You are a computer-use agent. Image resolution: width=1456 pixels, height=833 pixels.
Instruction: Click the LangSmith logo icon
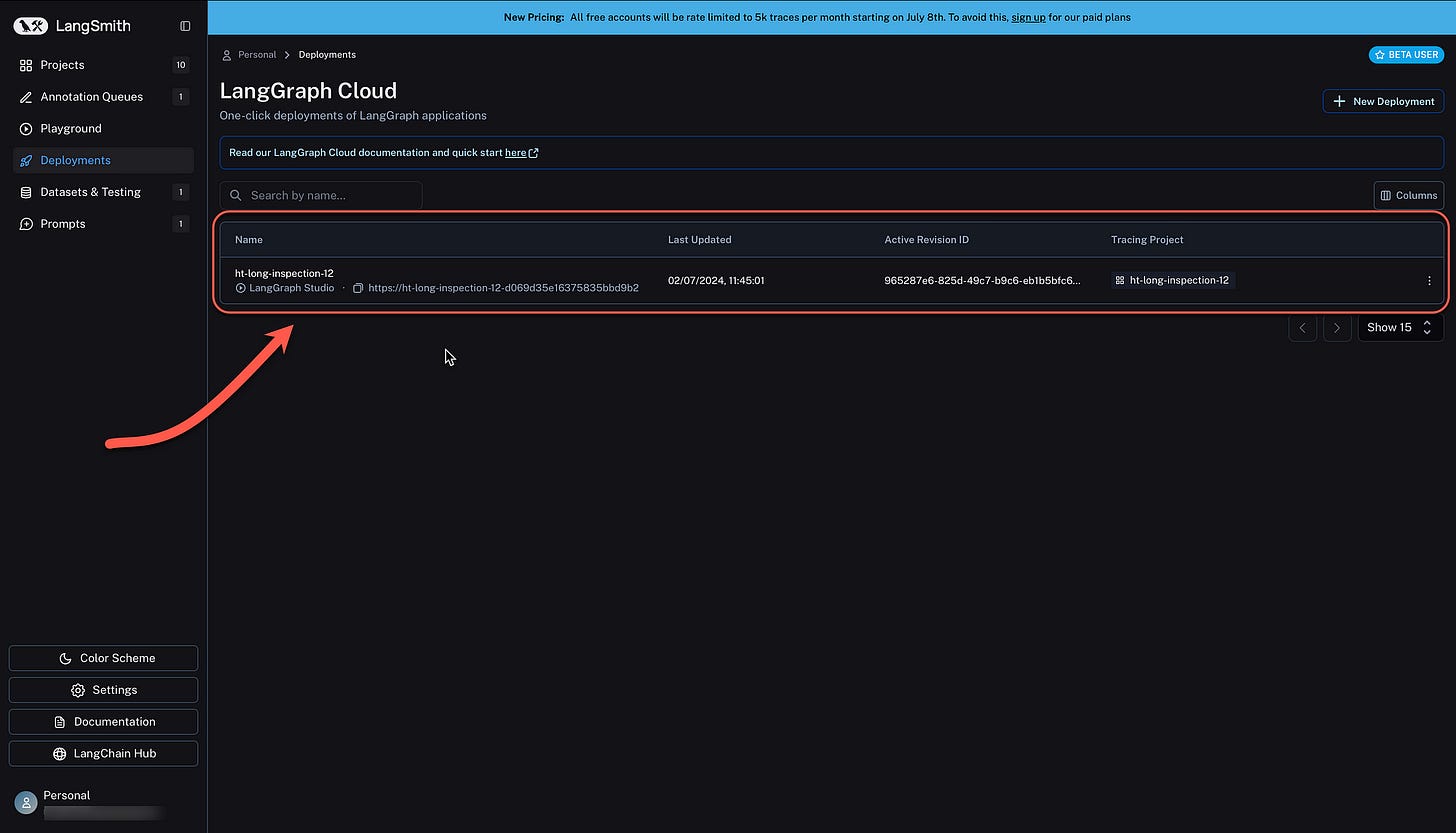tap(31, 26)
